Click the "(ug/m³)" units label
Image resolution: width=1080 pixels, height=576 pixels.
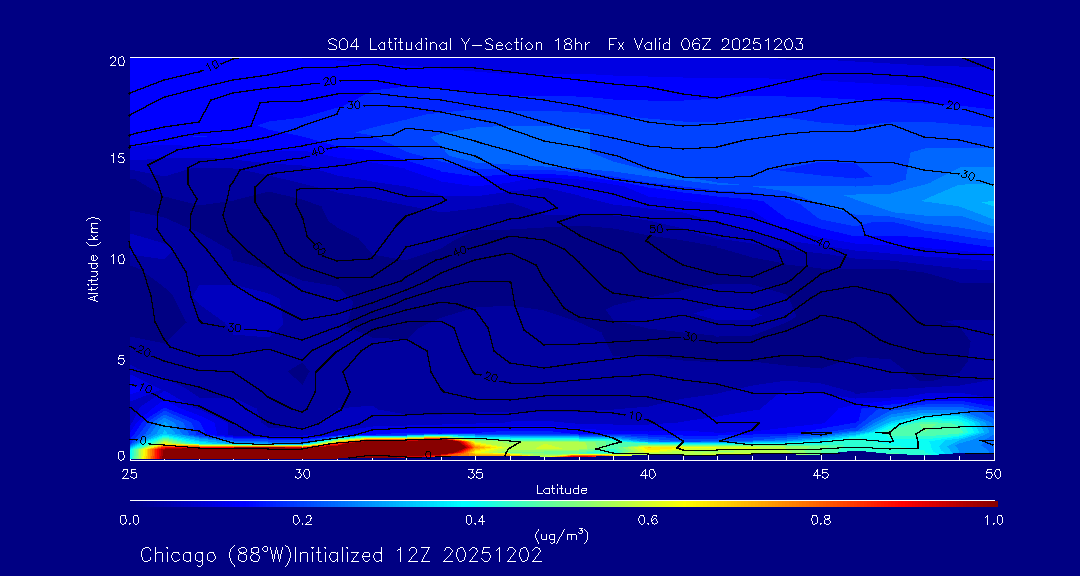coord(562,535)
